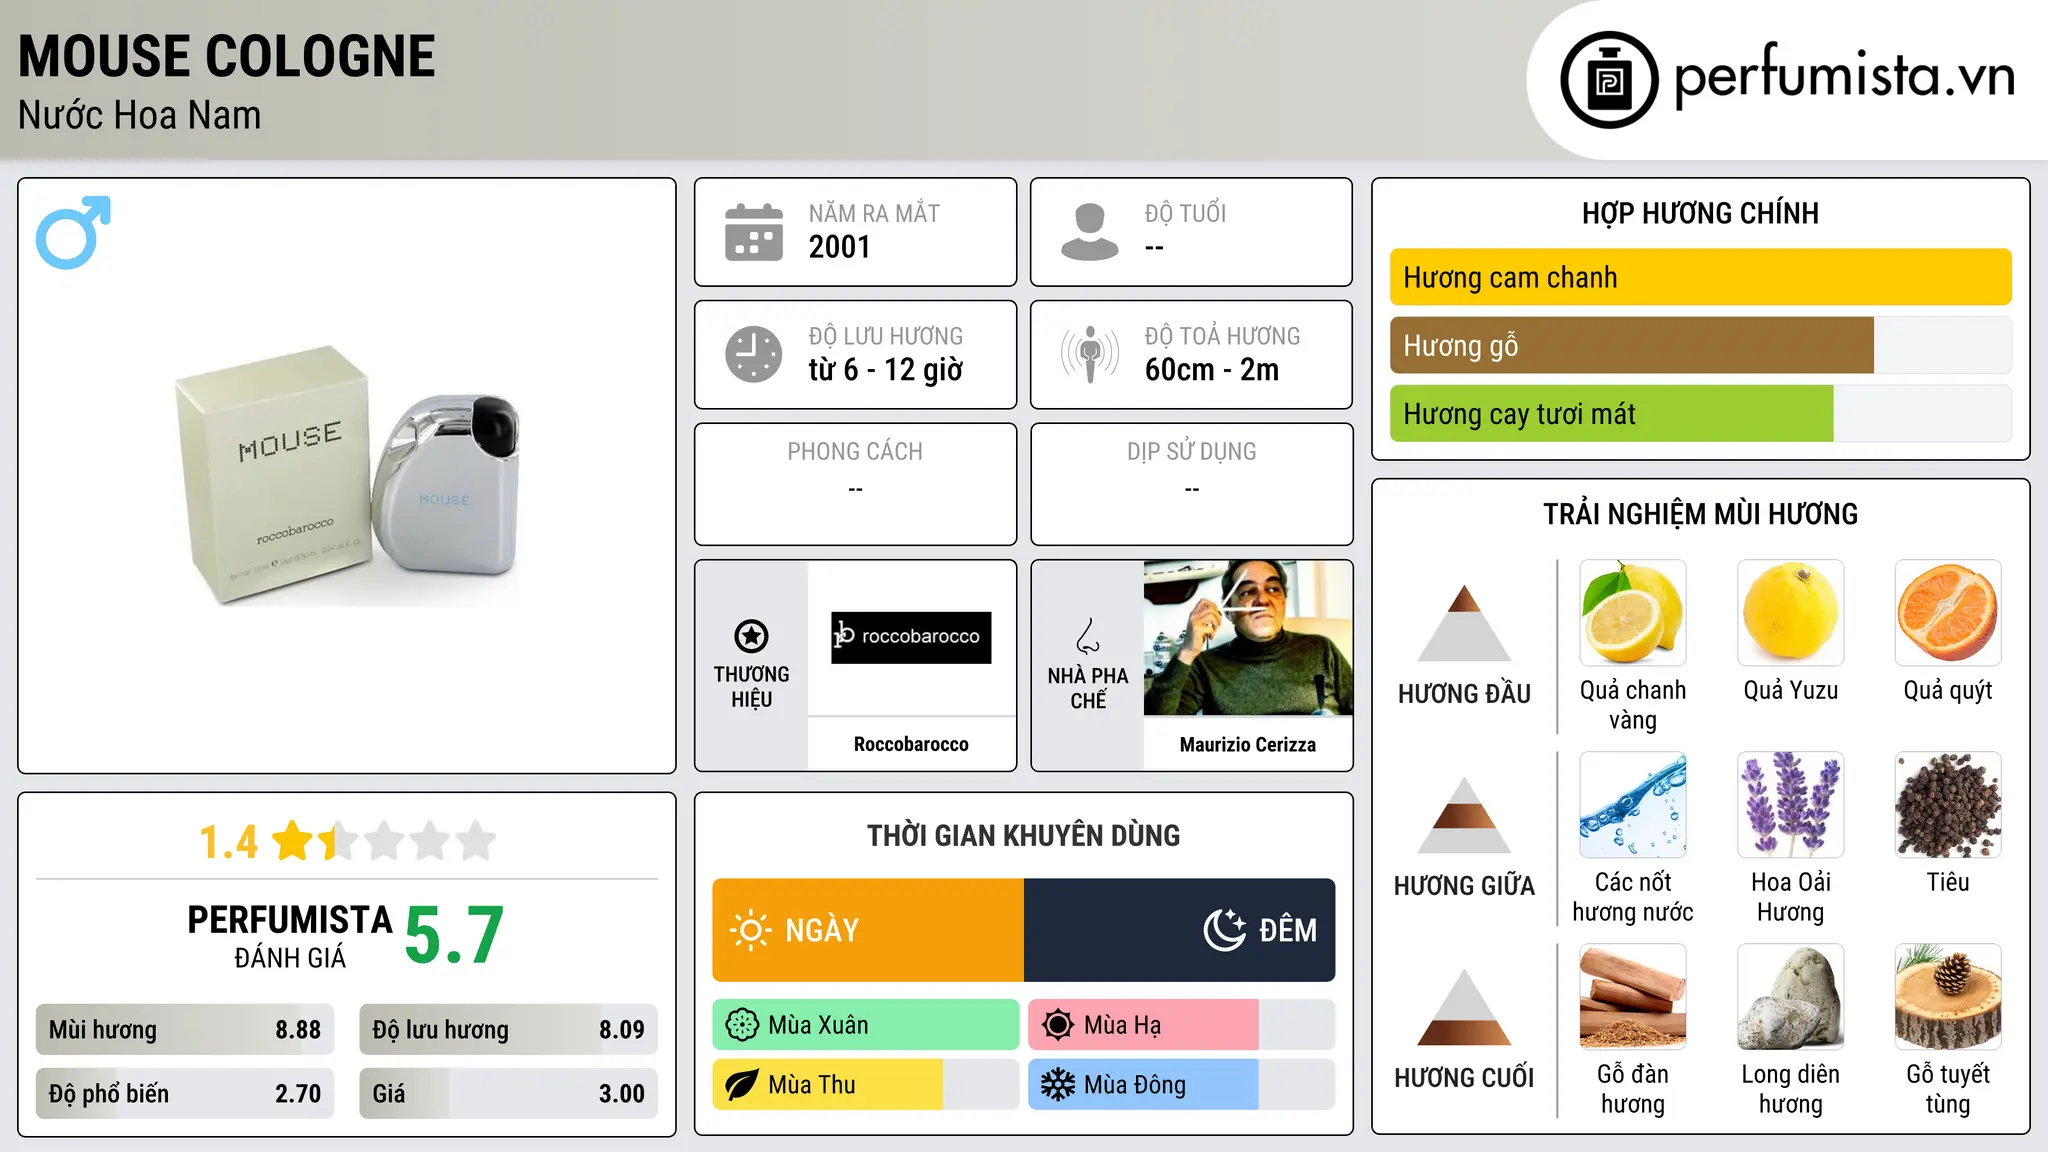Screen dimensions: 2048x1152
Task: Click the moon icon in the Đêm bar
Action: pos(1224,930)
